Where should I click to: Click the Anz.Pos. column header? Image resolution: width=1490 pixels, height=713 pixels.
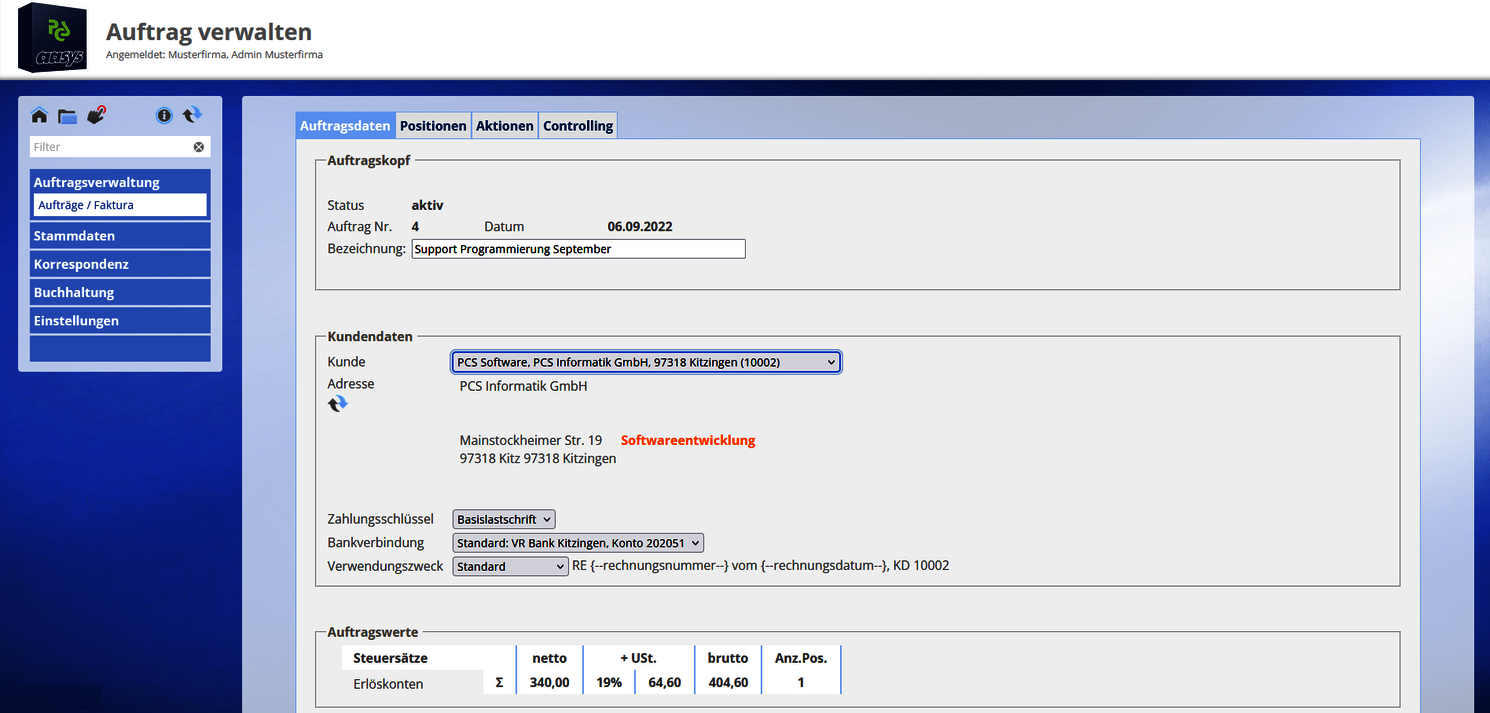801,658
